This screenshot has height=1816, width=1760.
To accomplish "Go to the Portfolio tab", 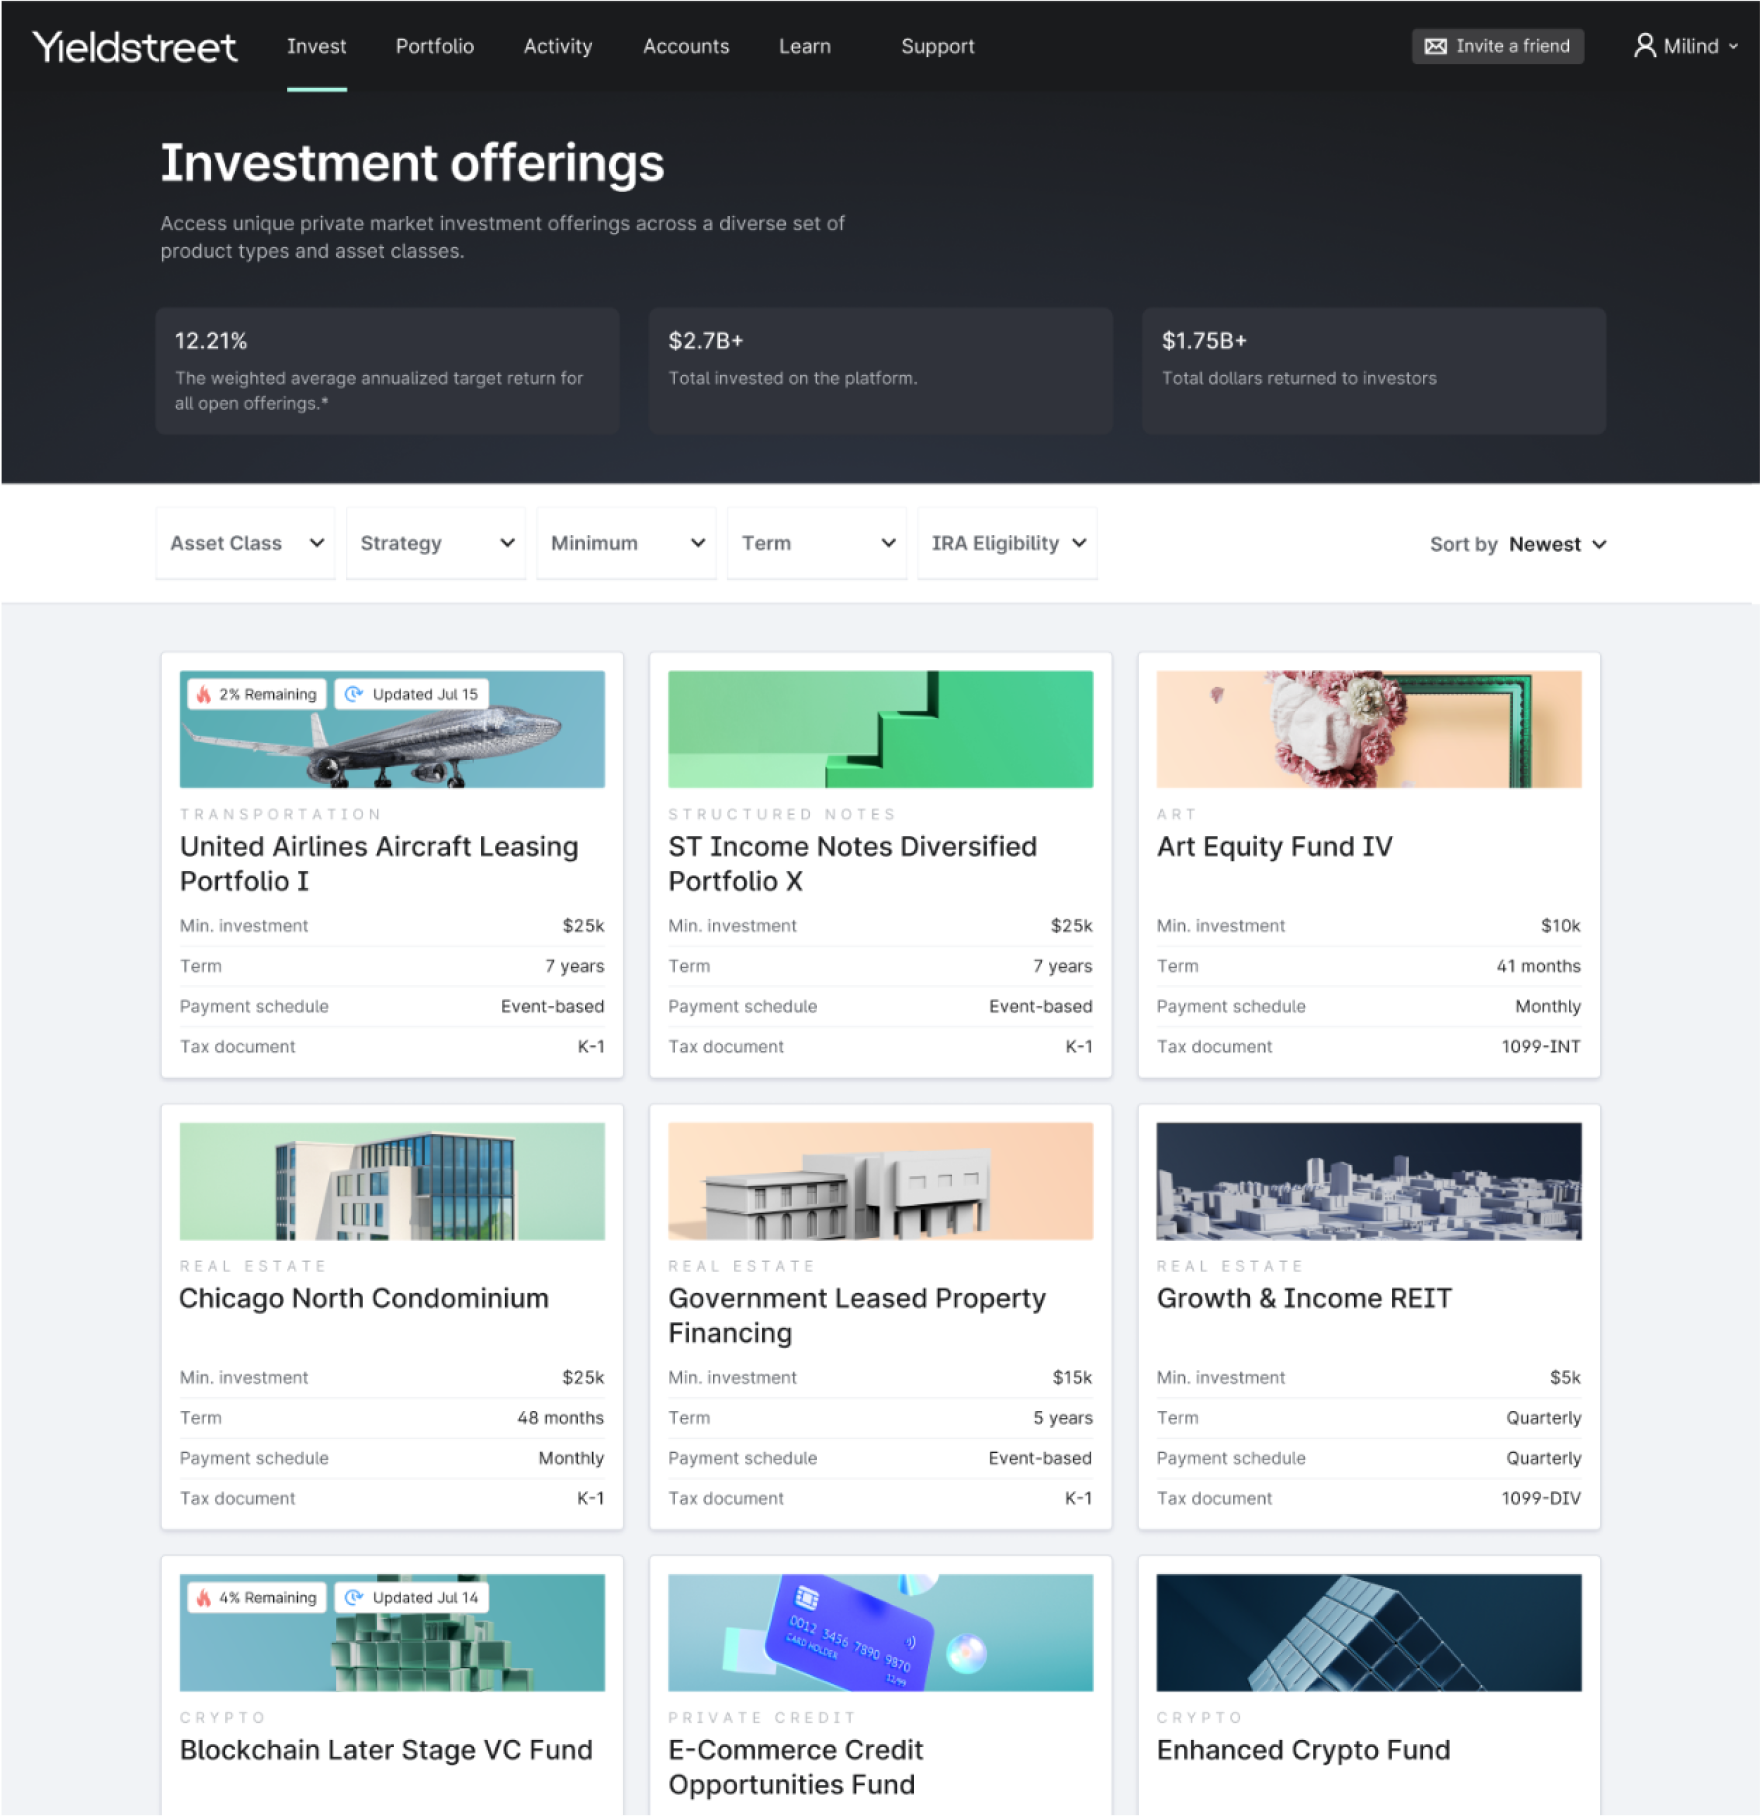I will [435, 46].
